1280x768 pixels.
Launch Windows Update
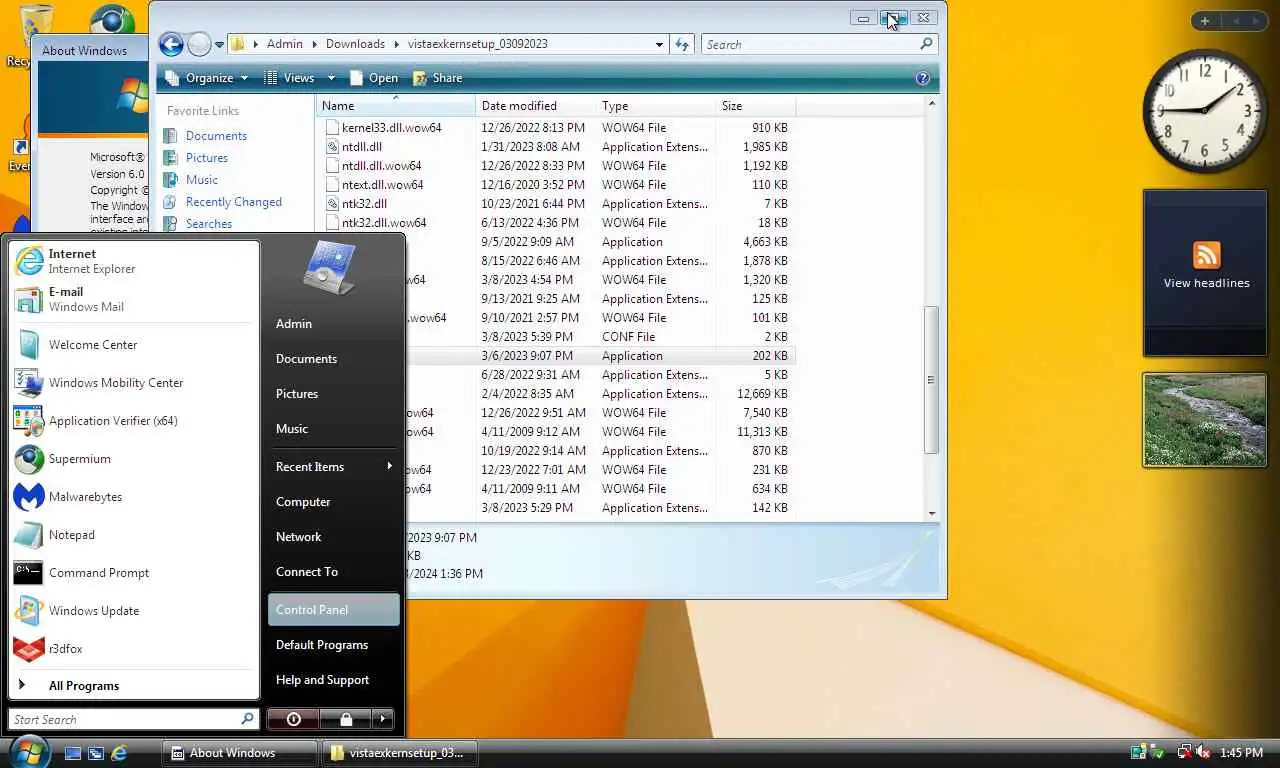pyautogui.click(x=133, y=611)
